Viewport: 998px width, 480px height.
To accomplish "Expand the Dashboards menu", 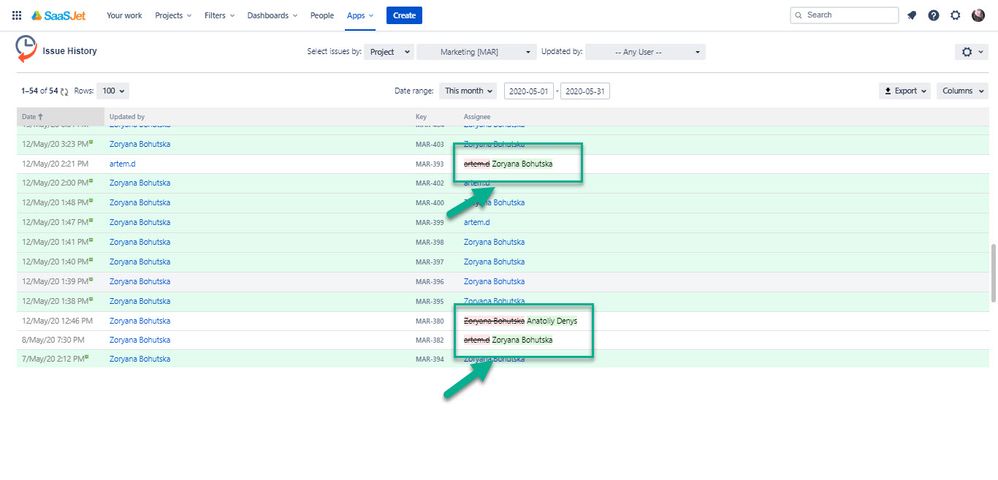I will [x=272, y=15].
